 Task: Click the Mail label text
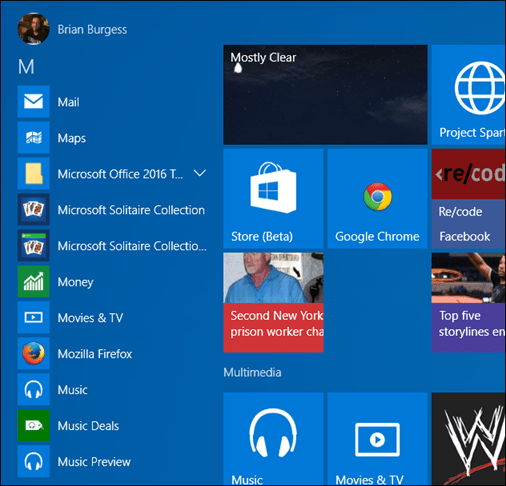coord(69,102)
